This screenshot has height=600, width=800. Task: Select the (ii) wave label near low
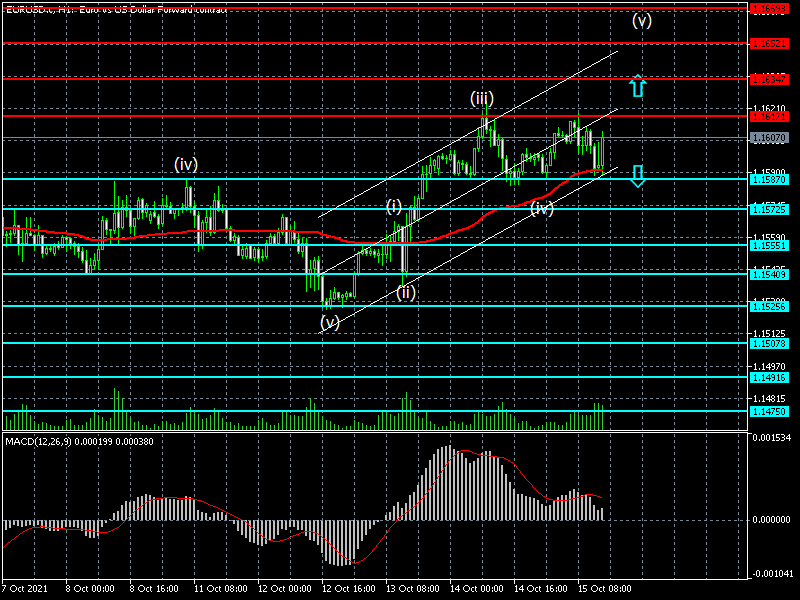[405, 292]
